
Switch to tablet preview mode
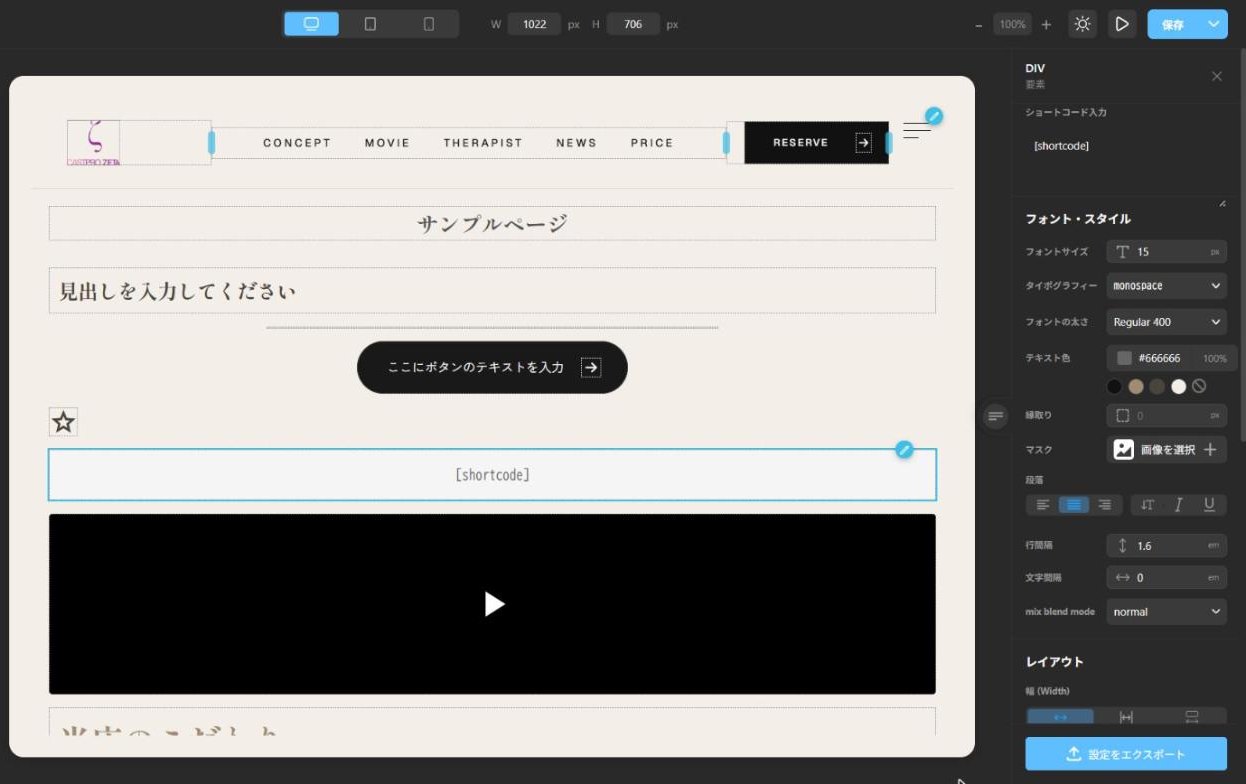370,24
